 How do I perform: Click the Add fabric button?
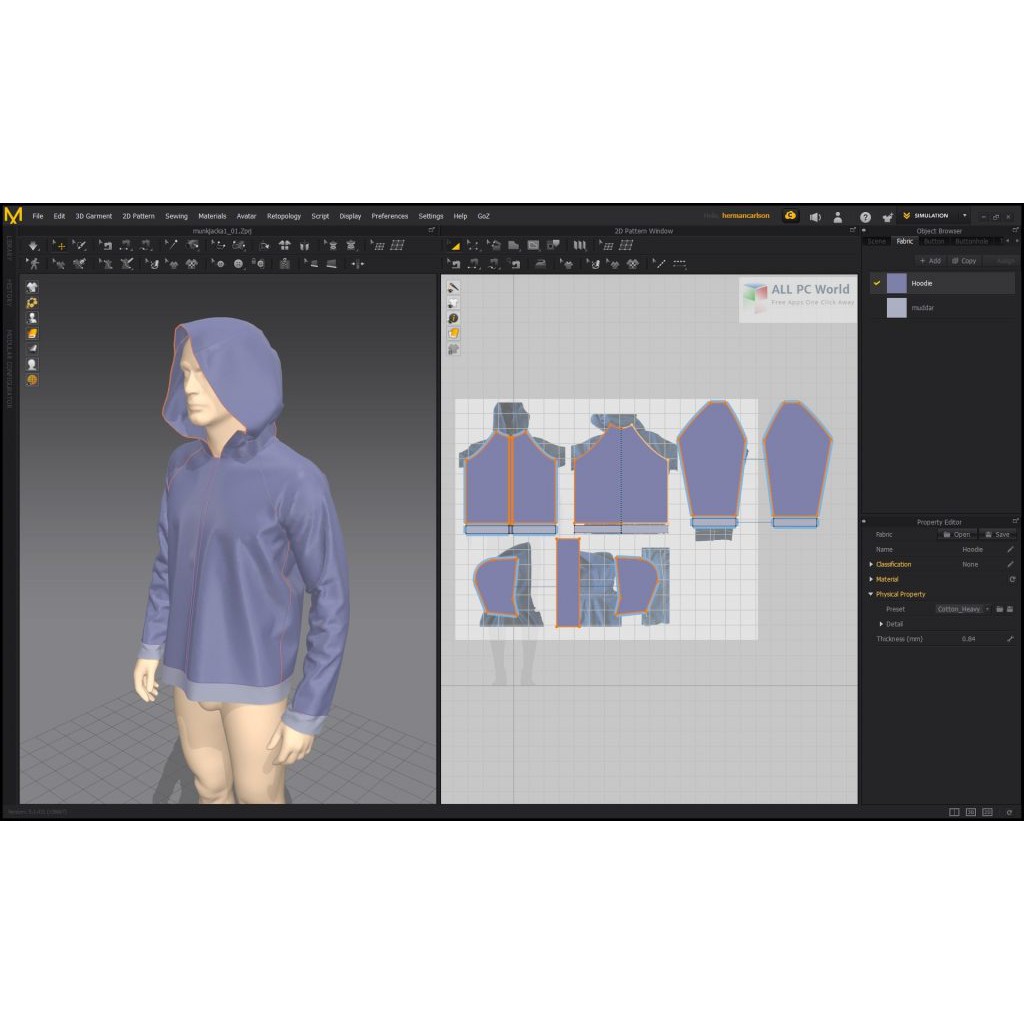tap(929, 261)
